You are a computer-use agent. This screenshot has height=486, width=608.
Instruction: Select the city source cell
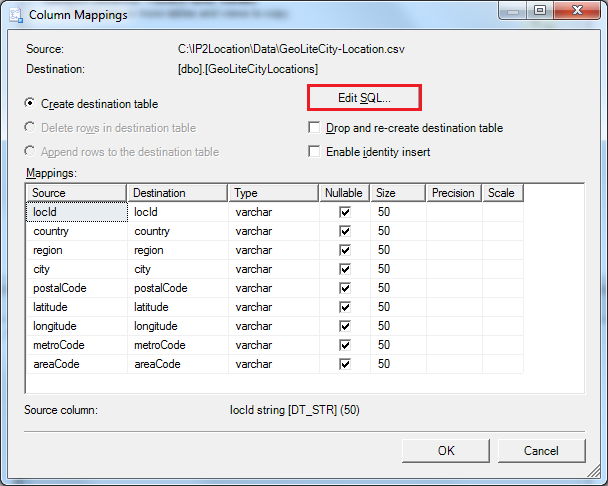pyautogui.click(x=77, y=269)
